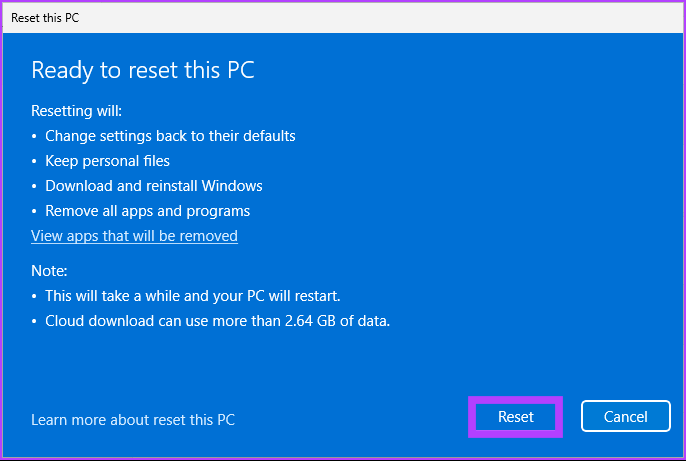Click bullet before This will take a while
This screenshot has height=461, width=686.
[x=35, y=296]
